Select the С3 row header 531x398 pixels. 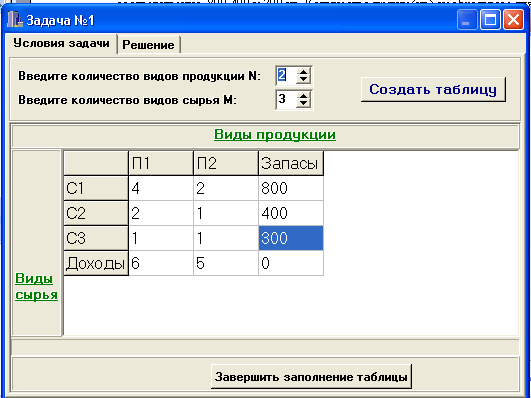click(96, 238)
